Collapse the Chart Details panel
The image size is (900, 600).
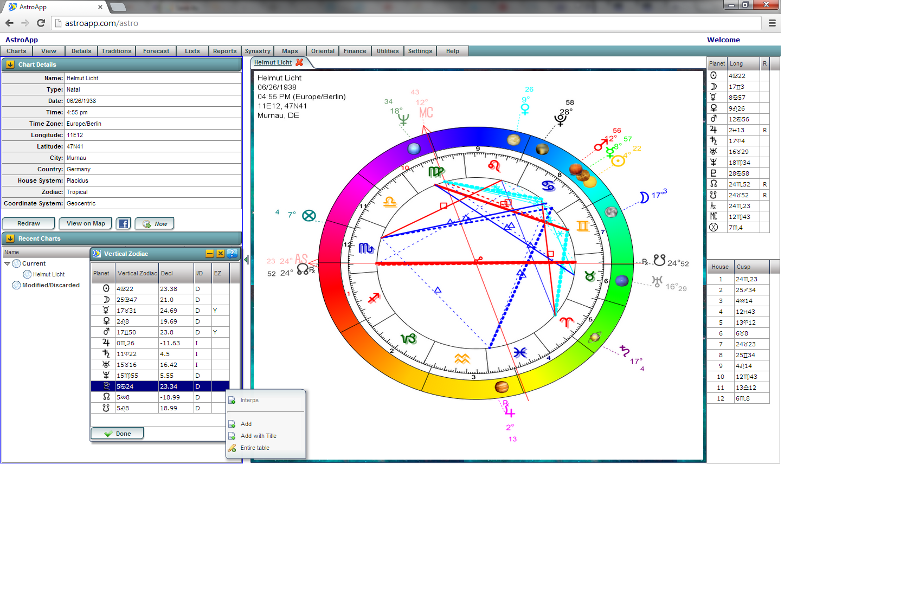coord(9,64)
